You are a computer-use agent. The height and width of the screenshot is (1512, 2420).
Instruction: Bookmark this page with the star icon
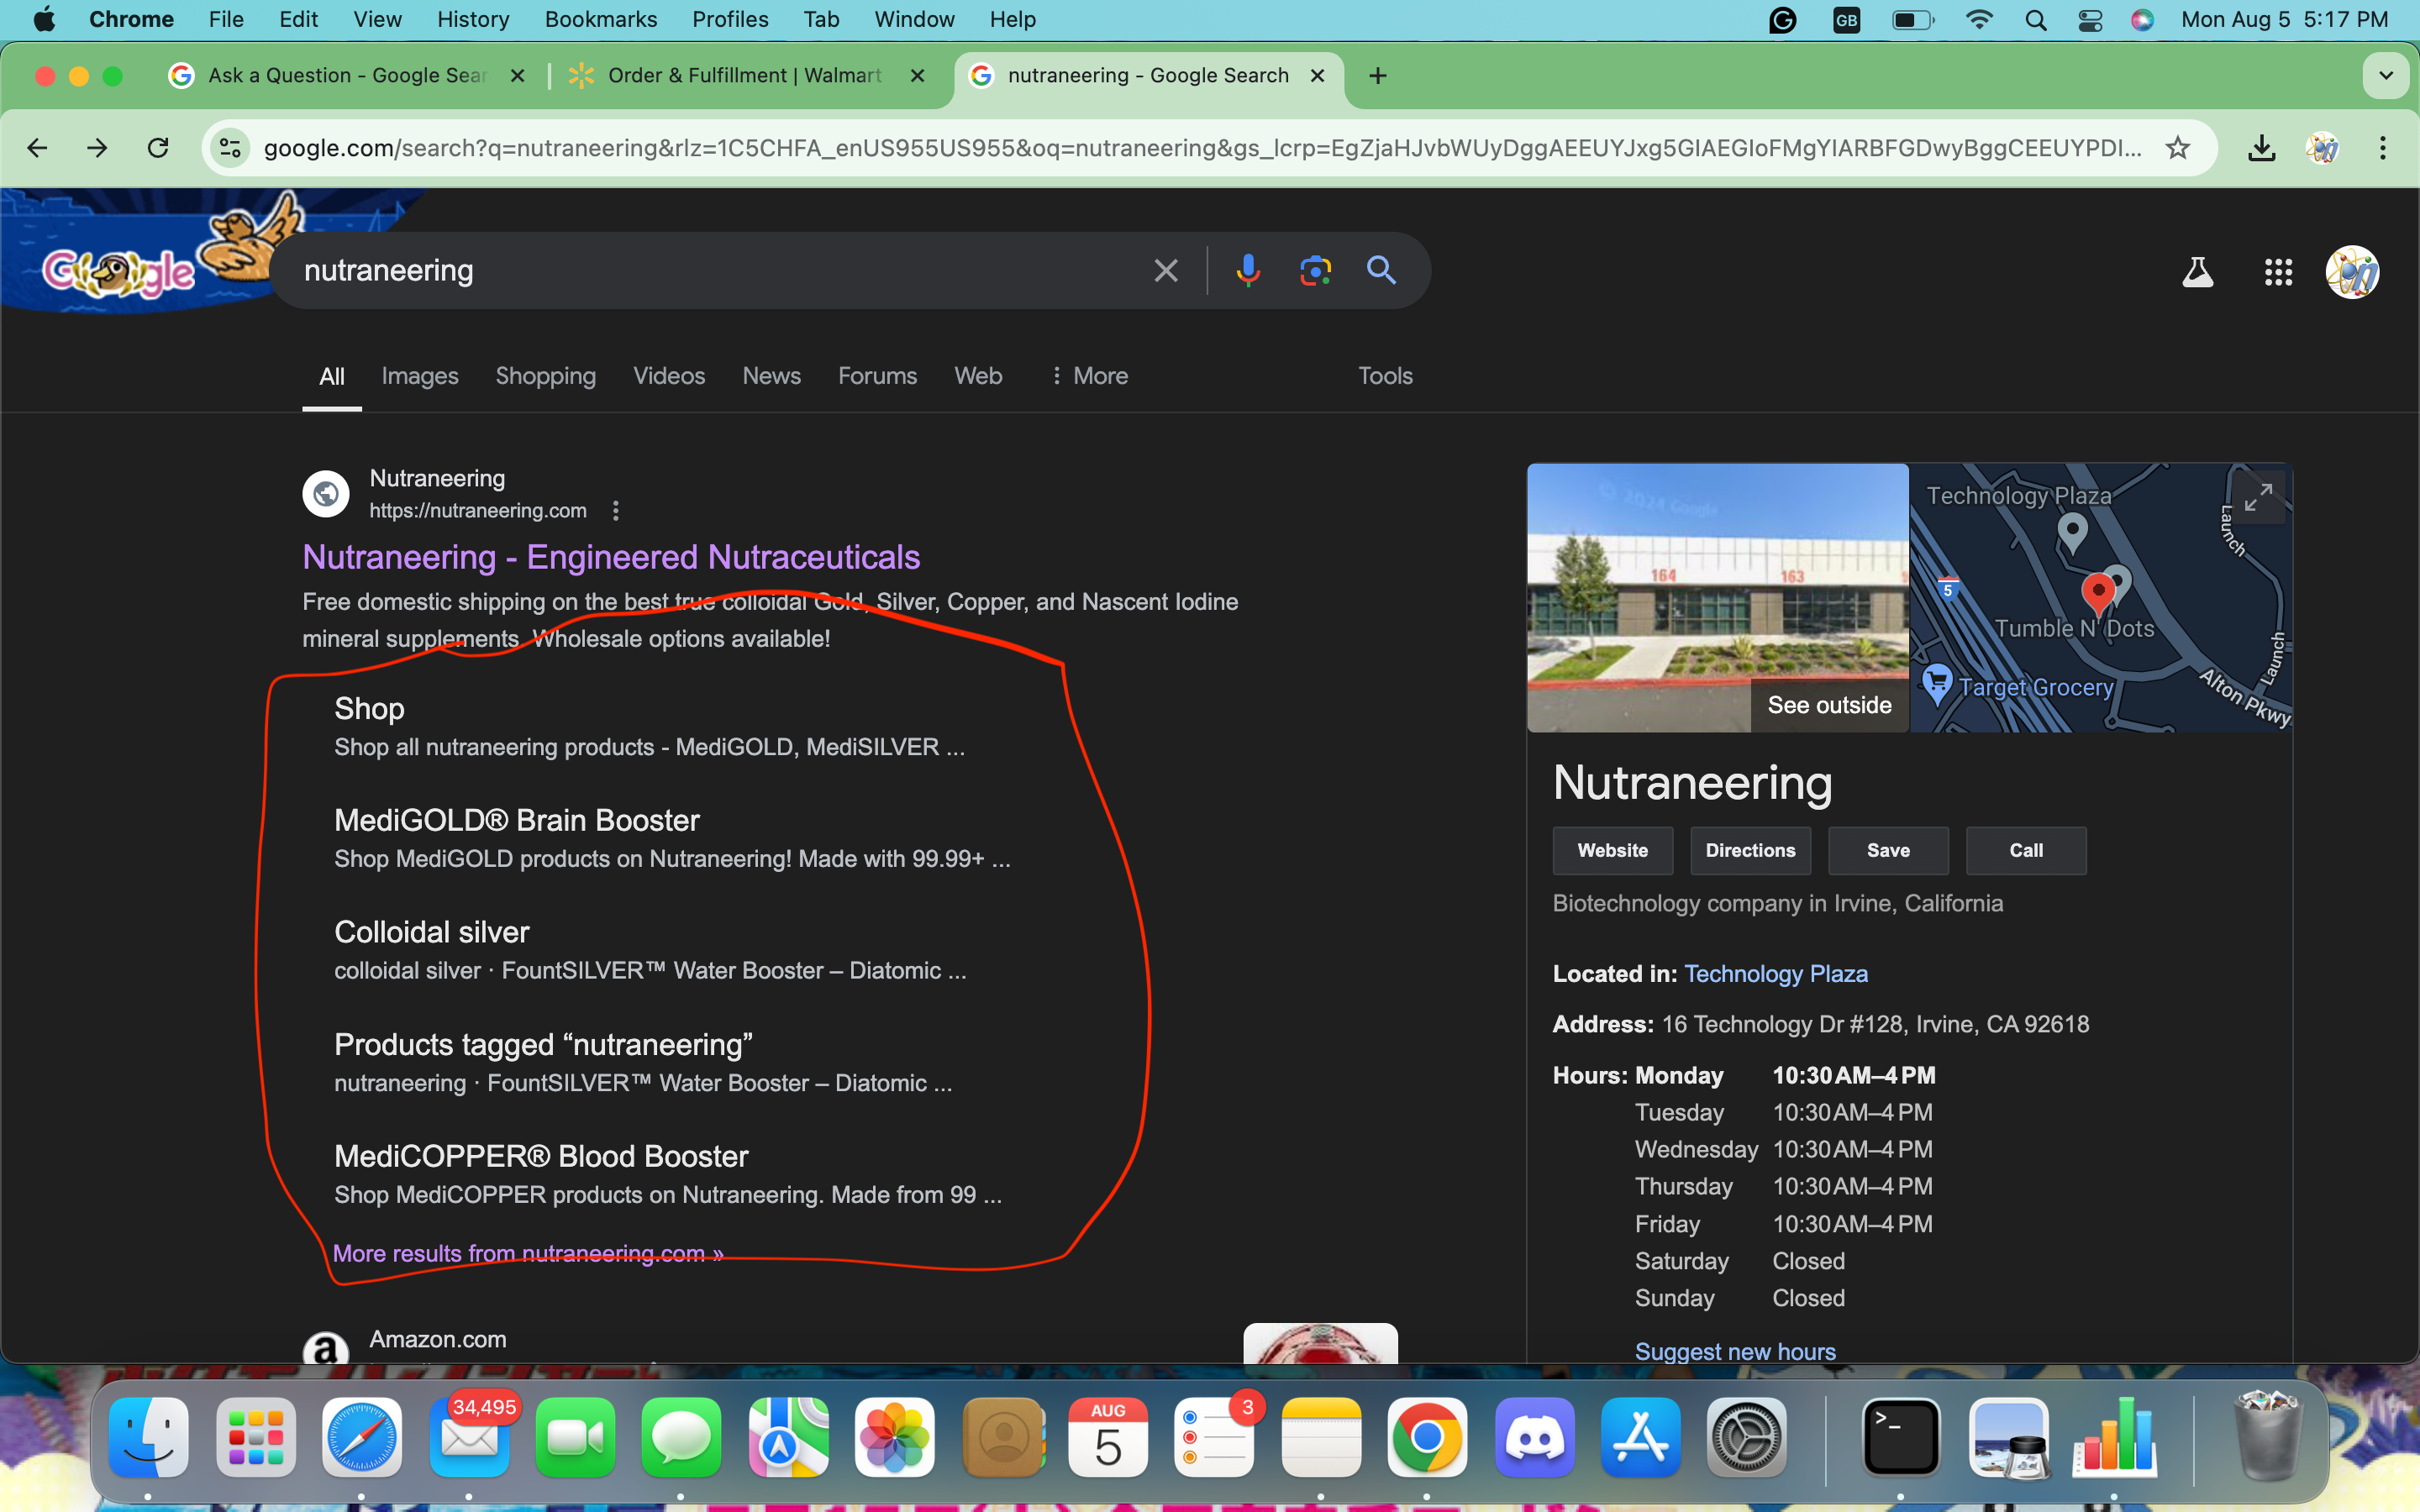2177,148
